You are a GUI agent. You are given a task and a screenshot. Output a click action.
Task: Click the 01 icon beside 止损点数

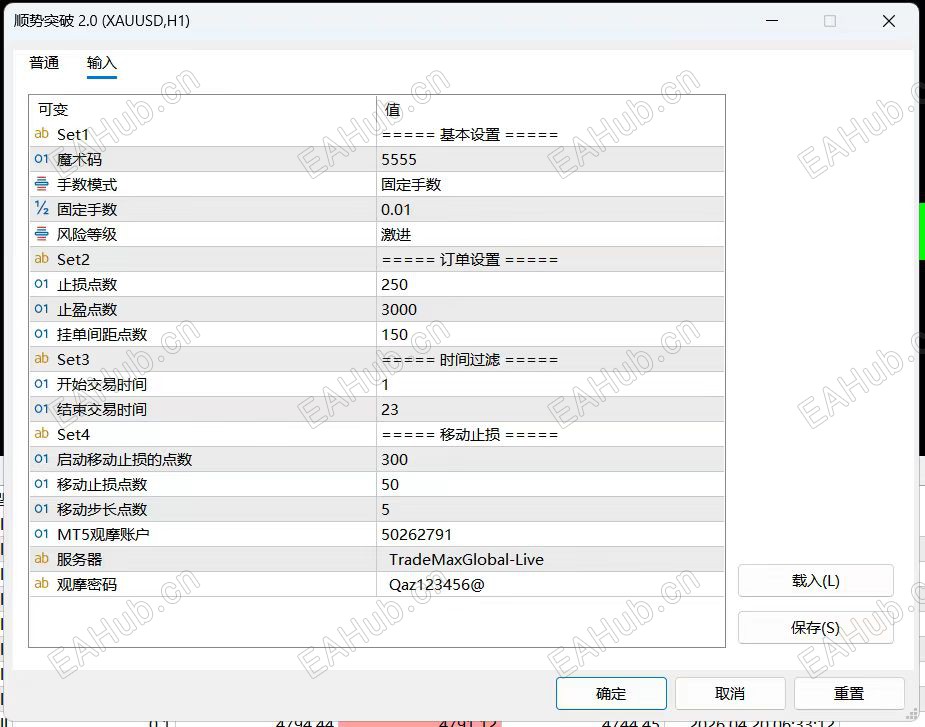click(x=41, y=284)
